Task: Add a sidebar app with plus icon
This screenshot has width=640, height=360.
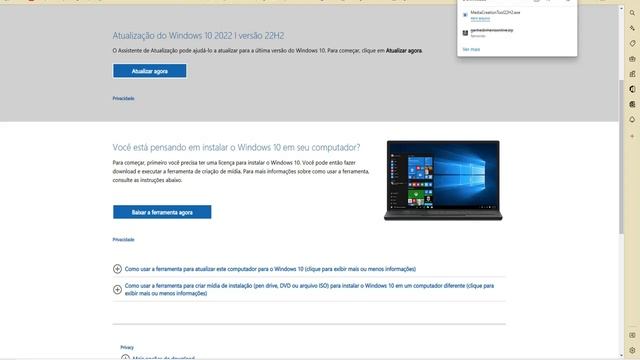Action: tap(632, 136)
